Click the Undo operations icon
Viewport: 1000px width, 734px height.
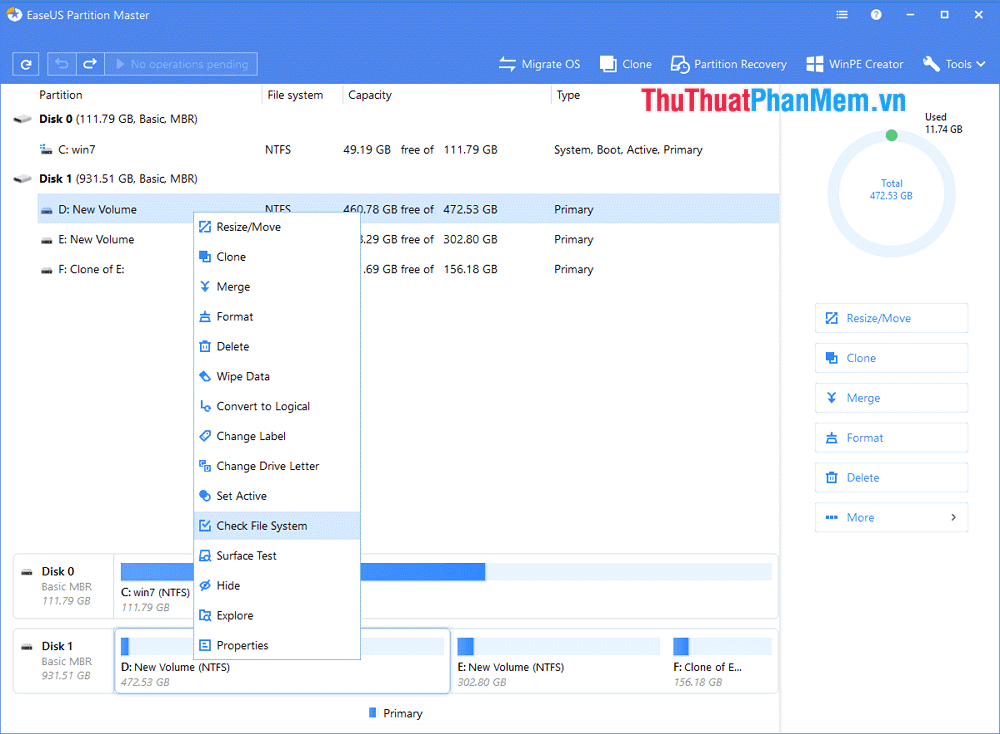(x=60, y=63)
